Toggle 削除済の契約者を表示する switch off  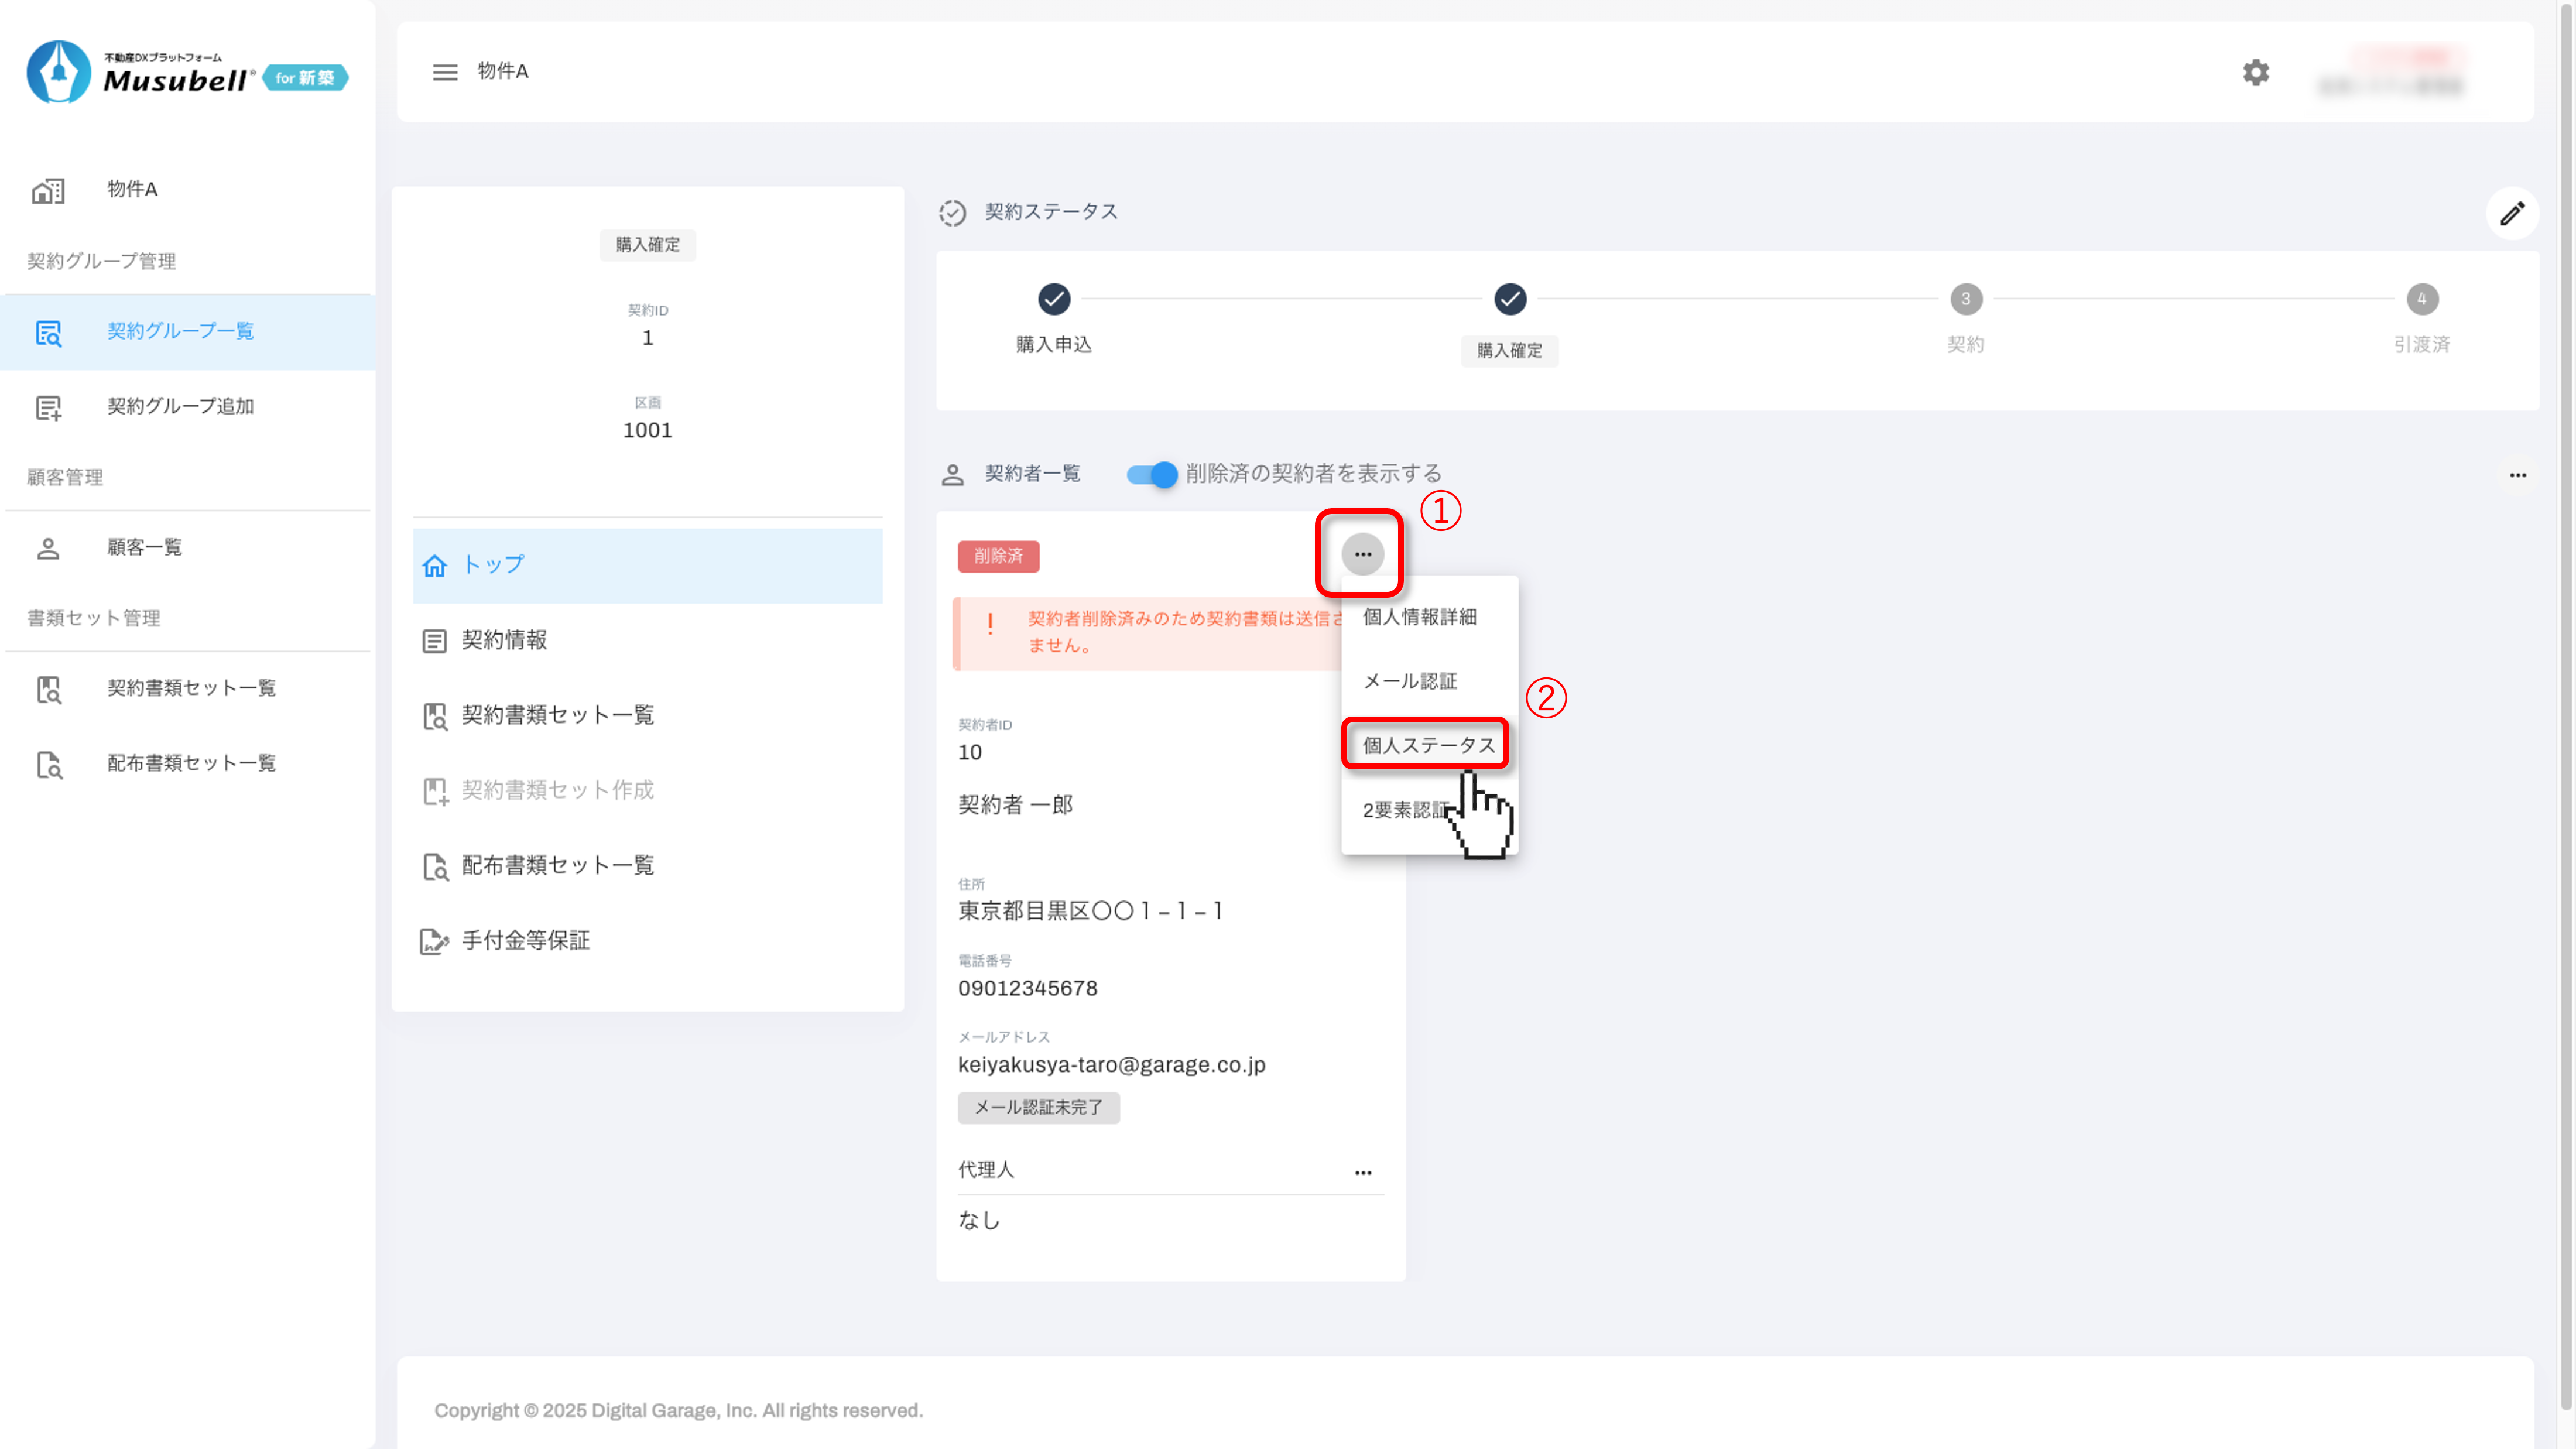pyautogui.click(x=1151, y=474)
